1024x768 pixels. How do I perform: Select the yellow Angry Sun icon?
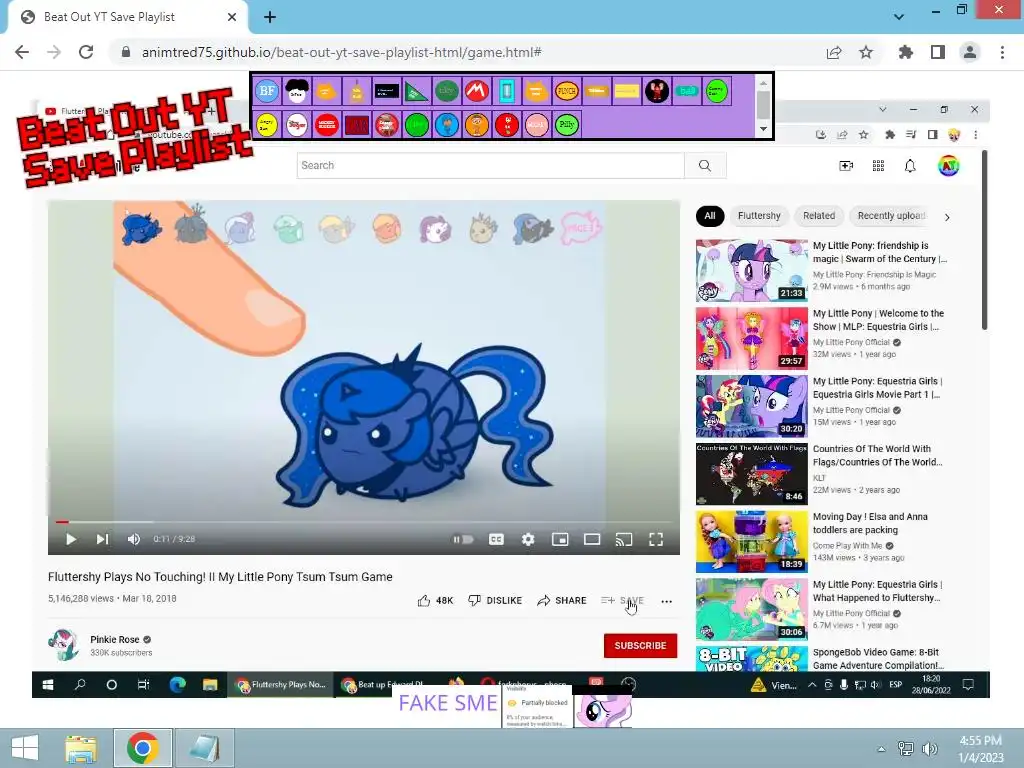267,124
